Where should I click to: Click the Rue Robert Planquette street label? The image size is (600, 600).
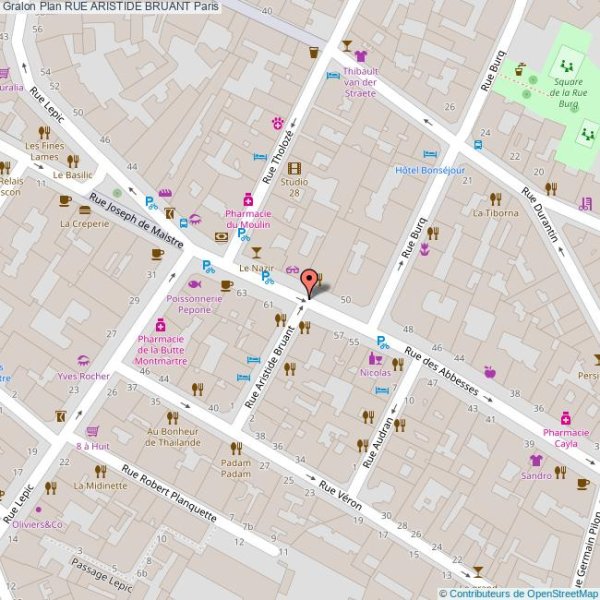tap(170, 493)
